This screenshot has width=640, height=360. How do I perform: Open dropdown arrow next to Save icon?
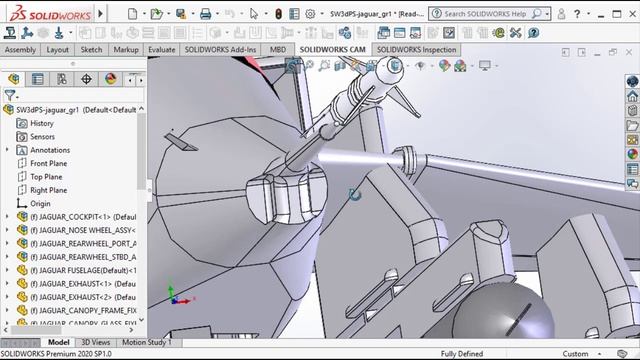193,14
